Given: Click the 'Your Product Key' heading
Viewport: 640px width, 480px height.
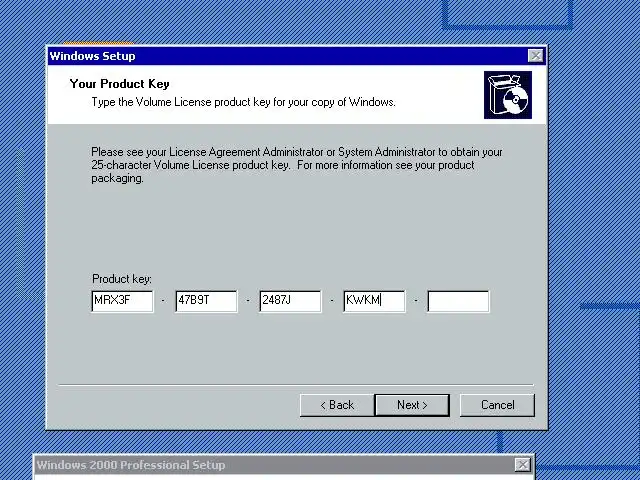Looking at the screenshot, I should (119, 84).
